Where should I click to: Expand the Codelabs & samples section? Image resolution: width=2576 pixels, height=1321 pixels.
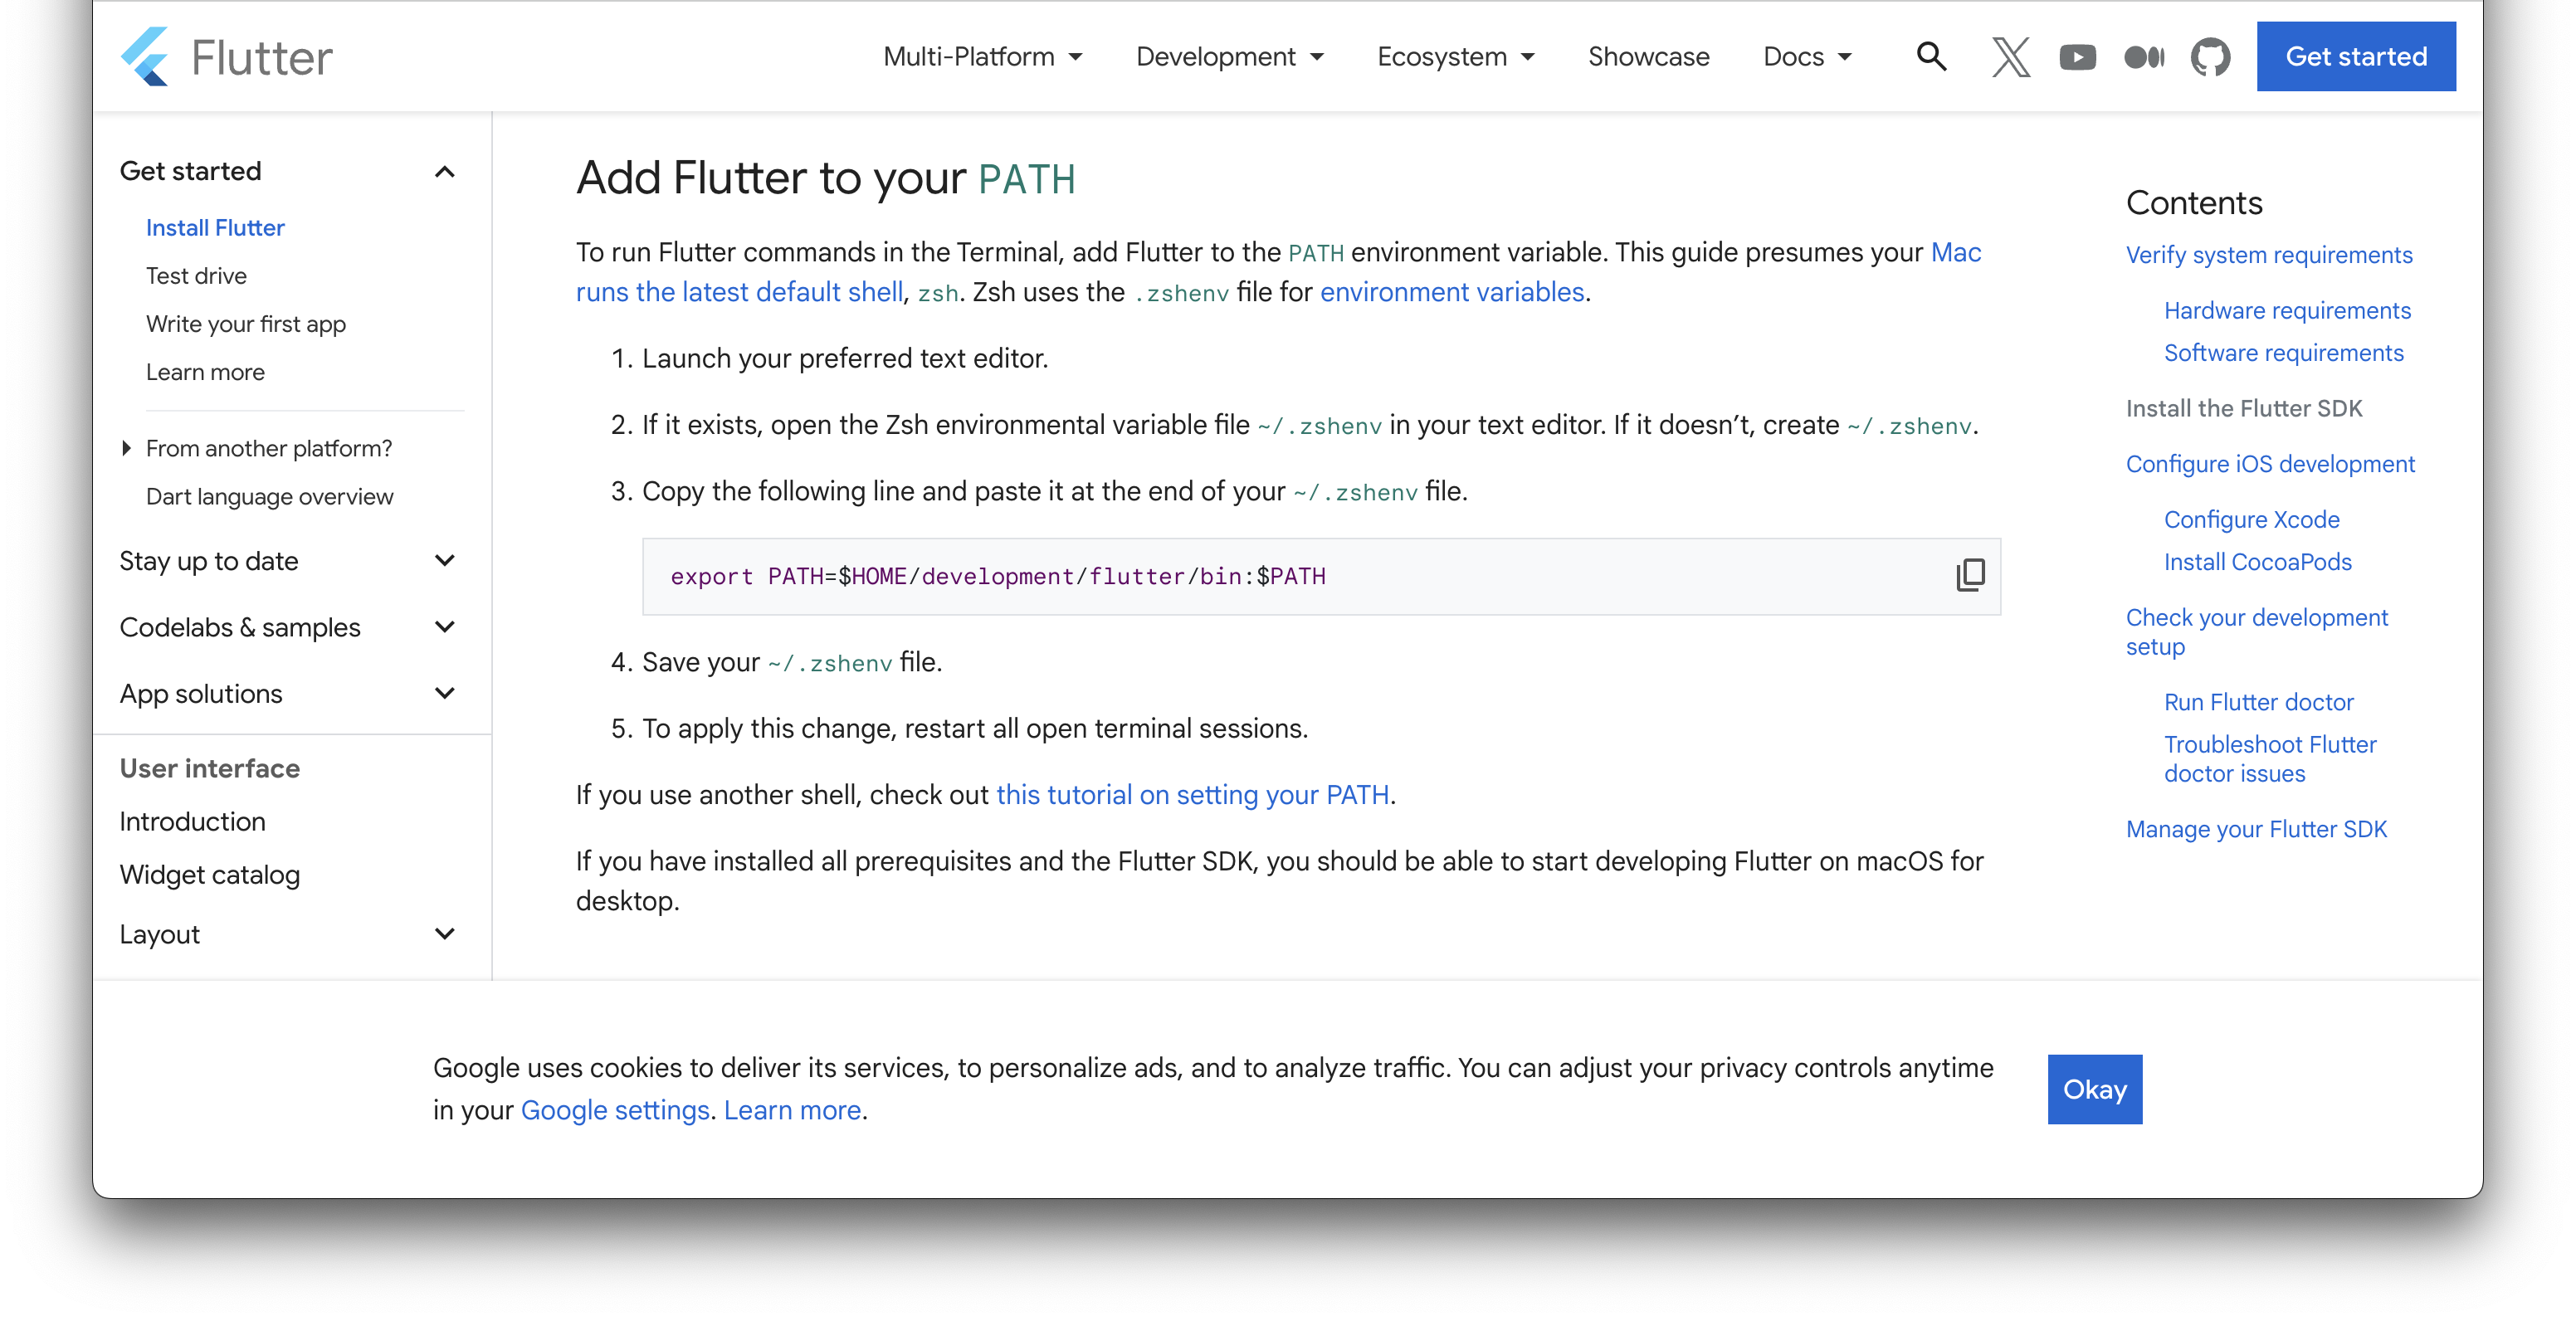point(445,627)
